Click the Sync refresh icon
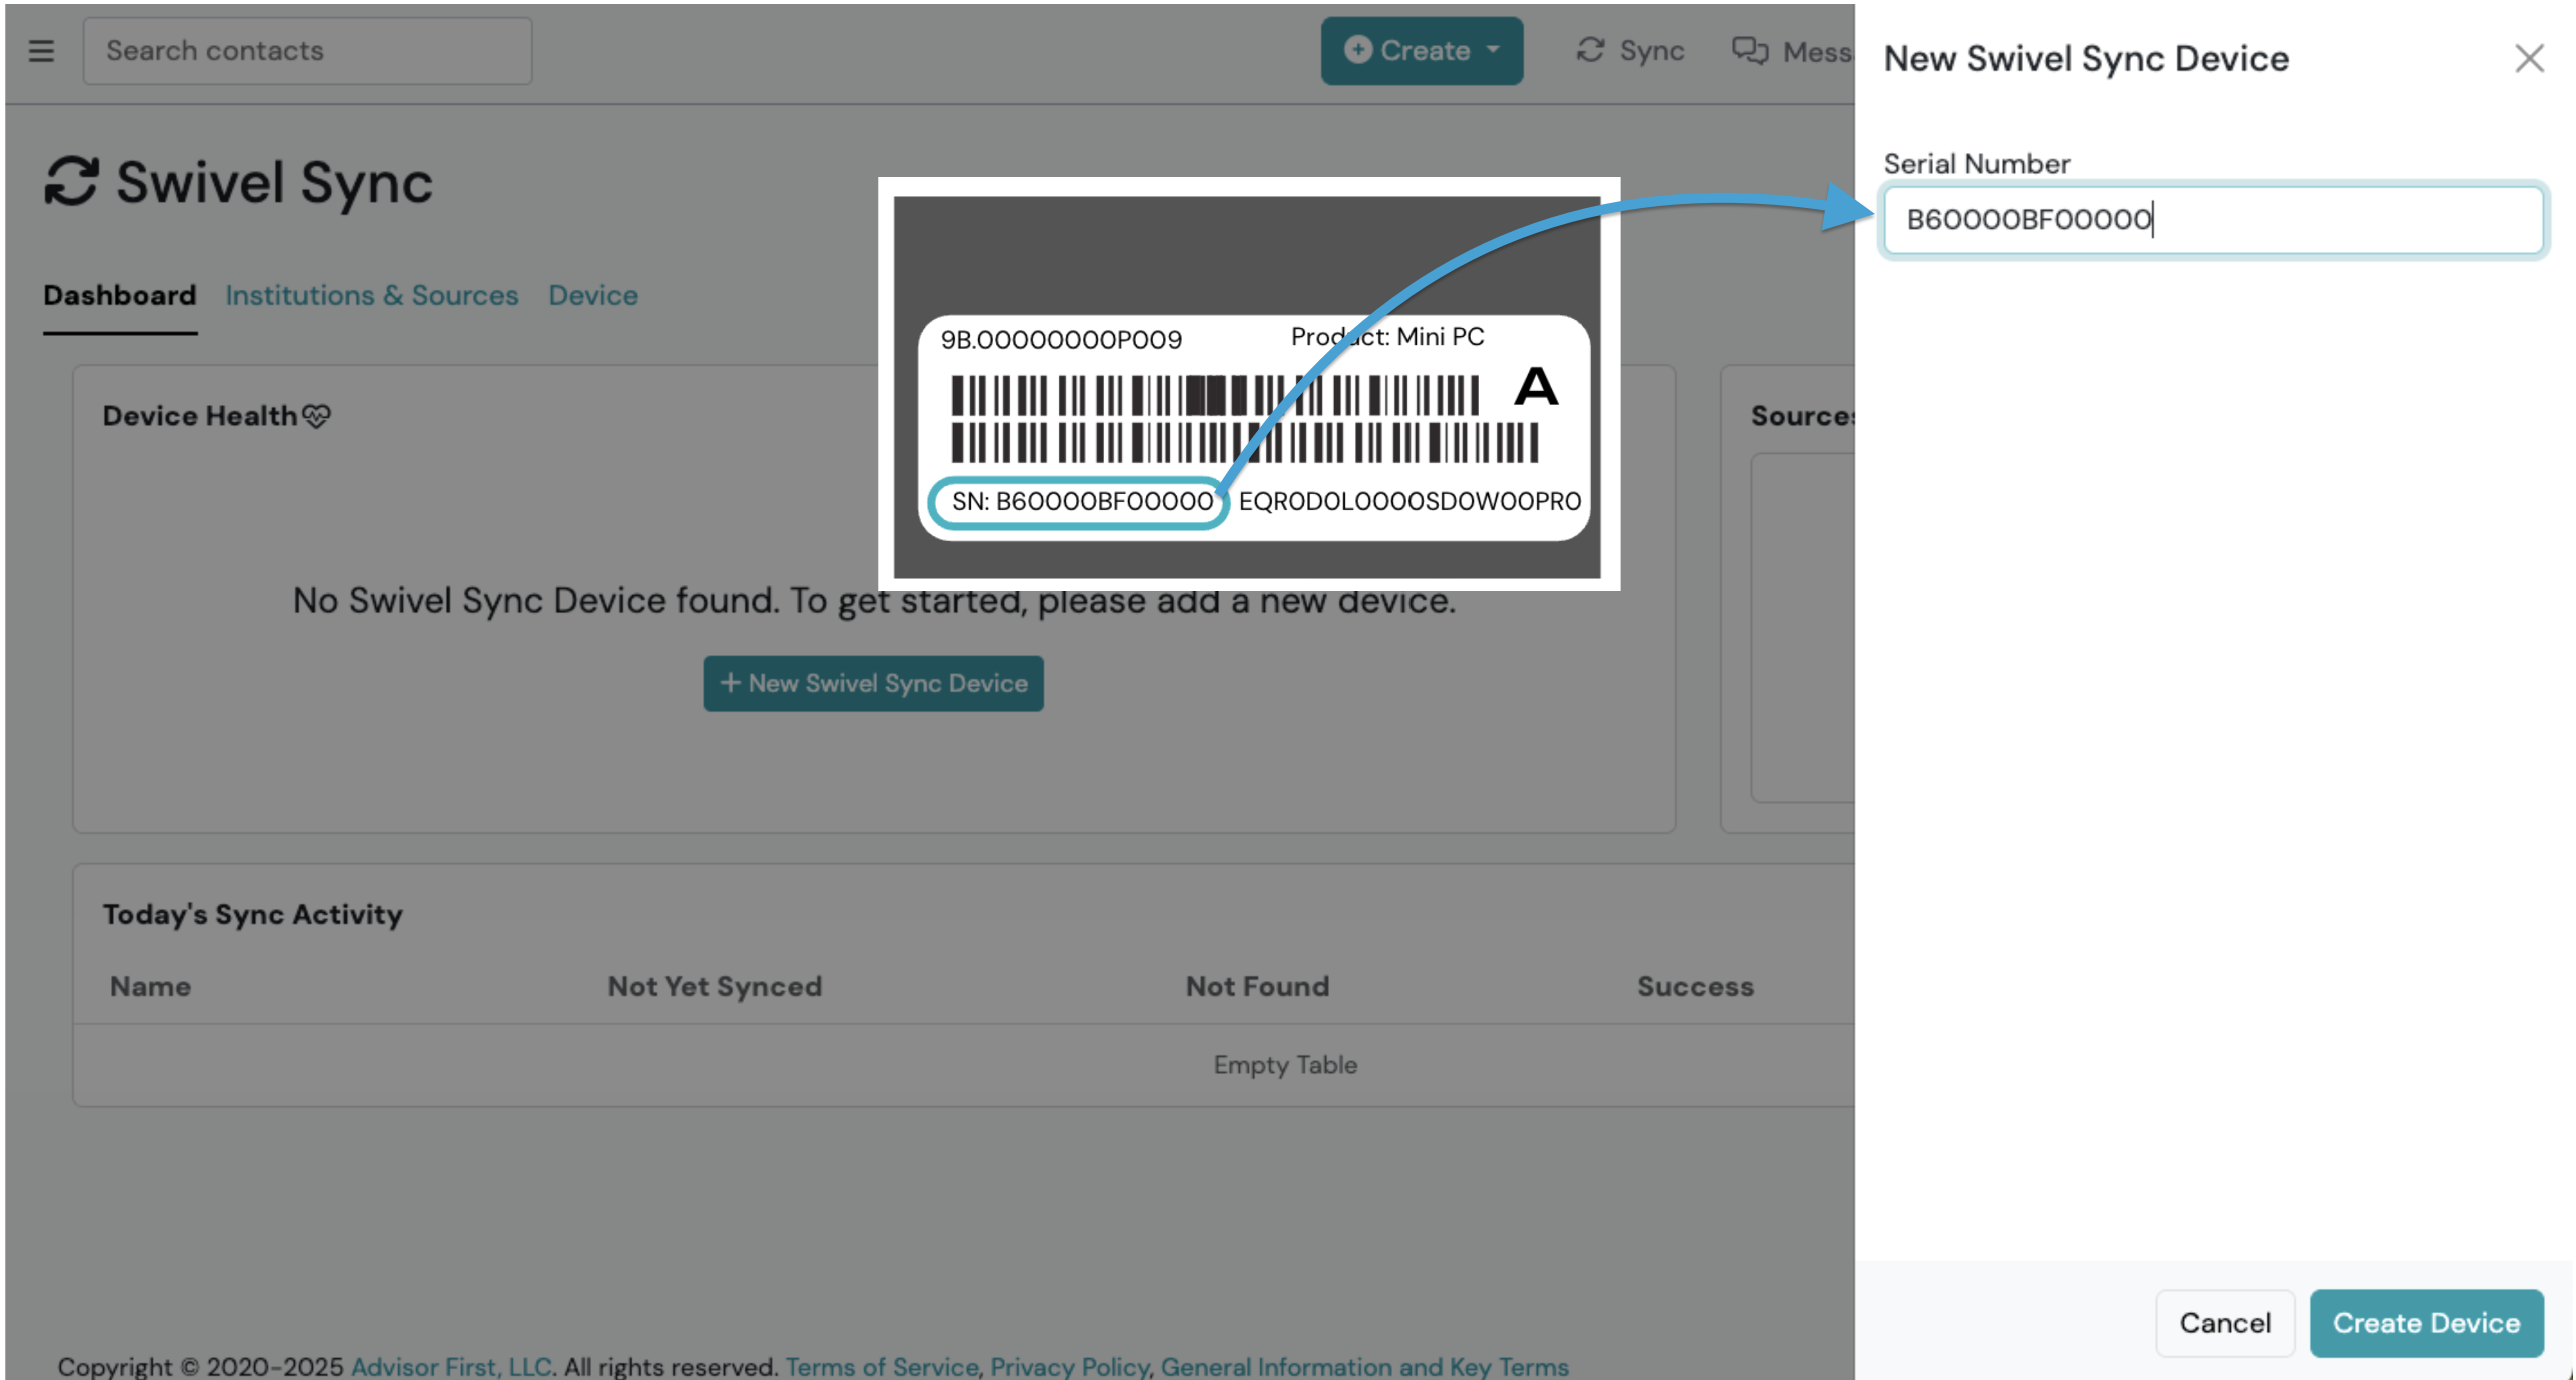This screenshot has height=1380, width=2576. pyautogui.click(x=1590, y=50)
